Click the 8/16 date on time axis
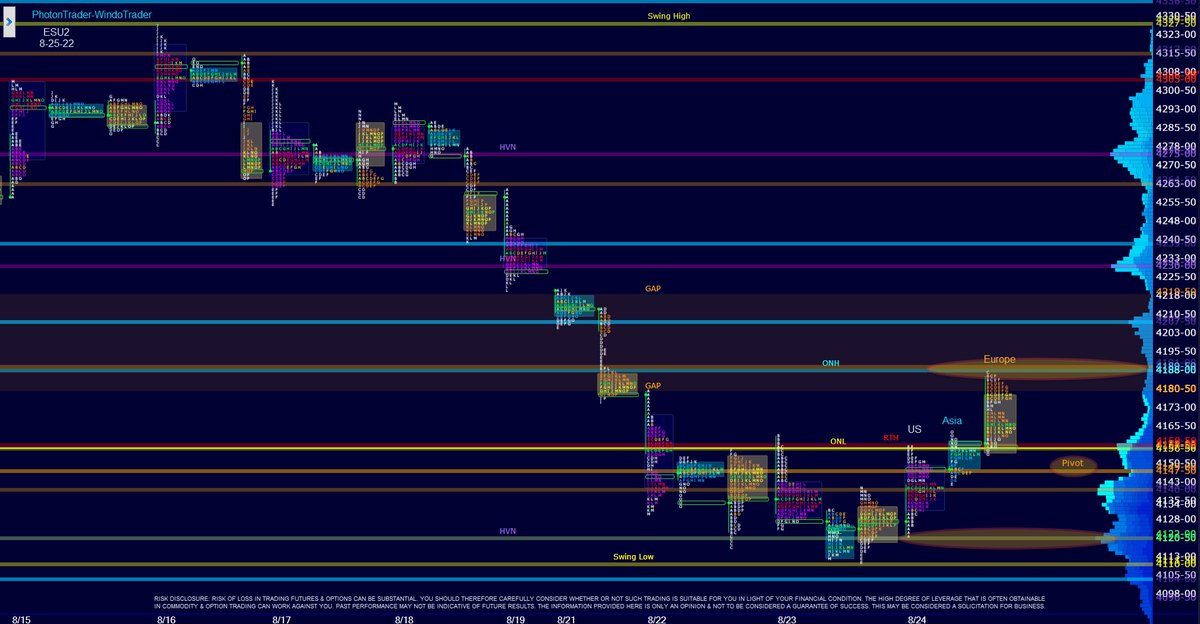 [167, 619]
